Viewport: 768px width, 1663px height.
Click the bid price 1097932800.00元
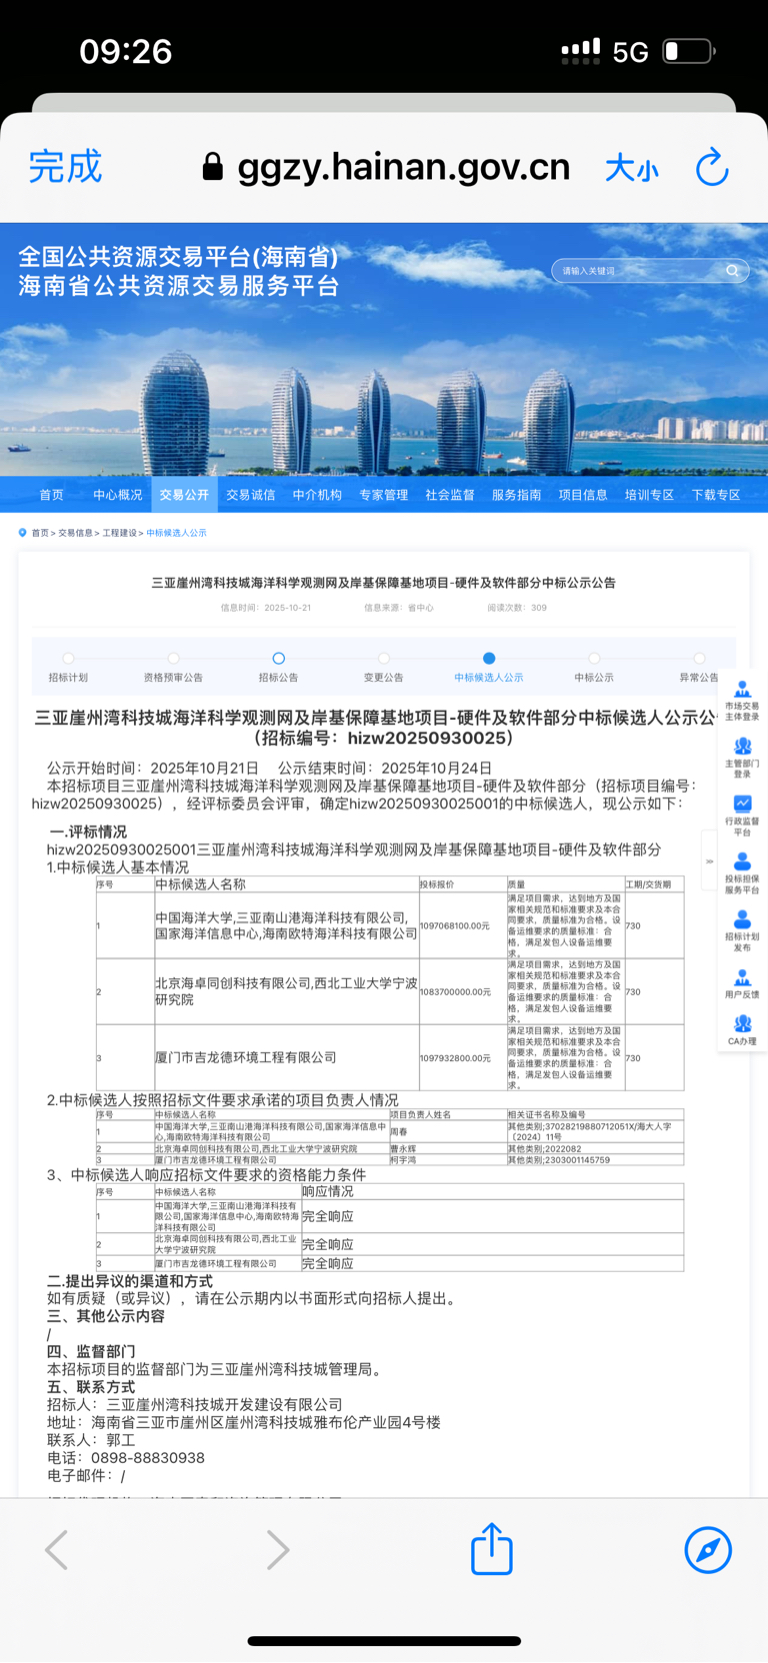455,1058
